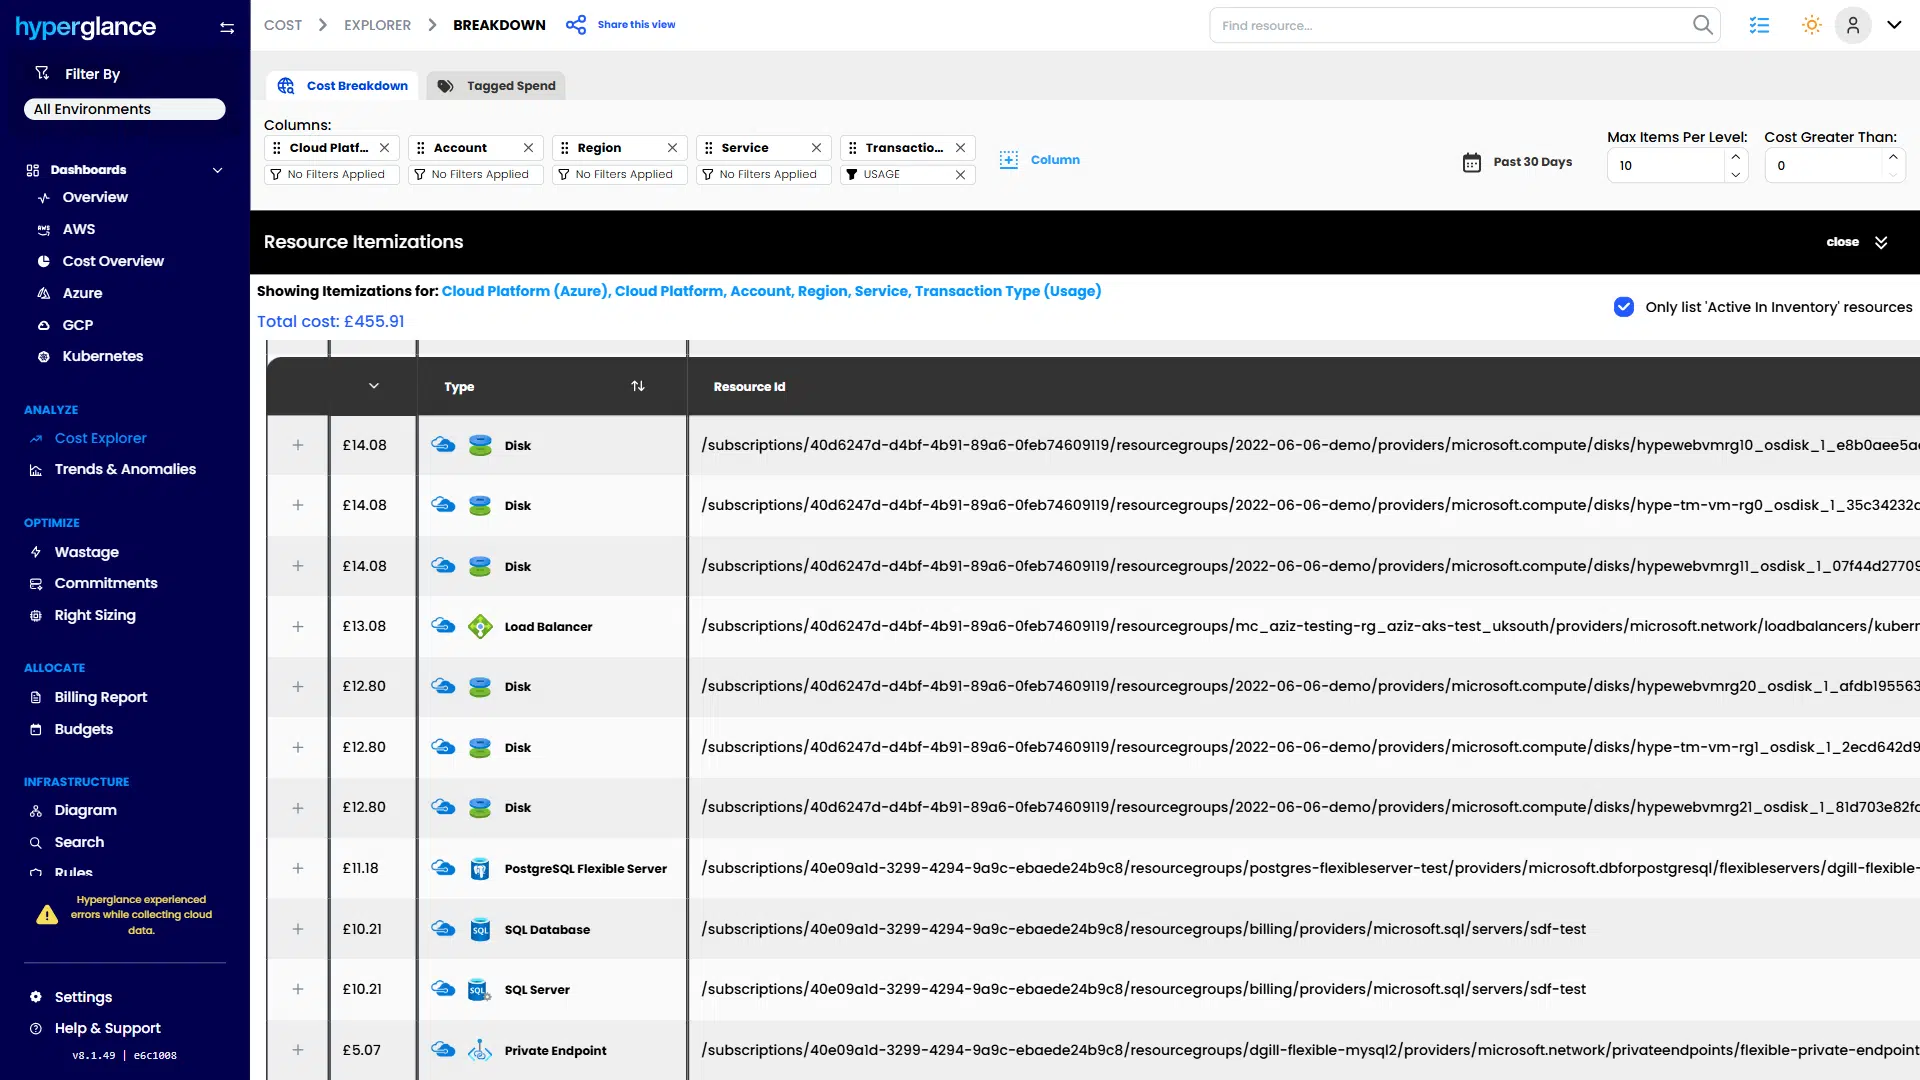
Task: Click the search magnifier icon
Action: click(1702, 25)
